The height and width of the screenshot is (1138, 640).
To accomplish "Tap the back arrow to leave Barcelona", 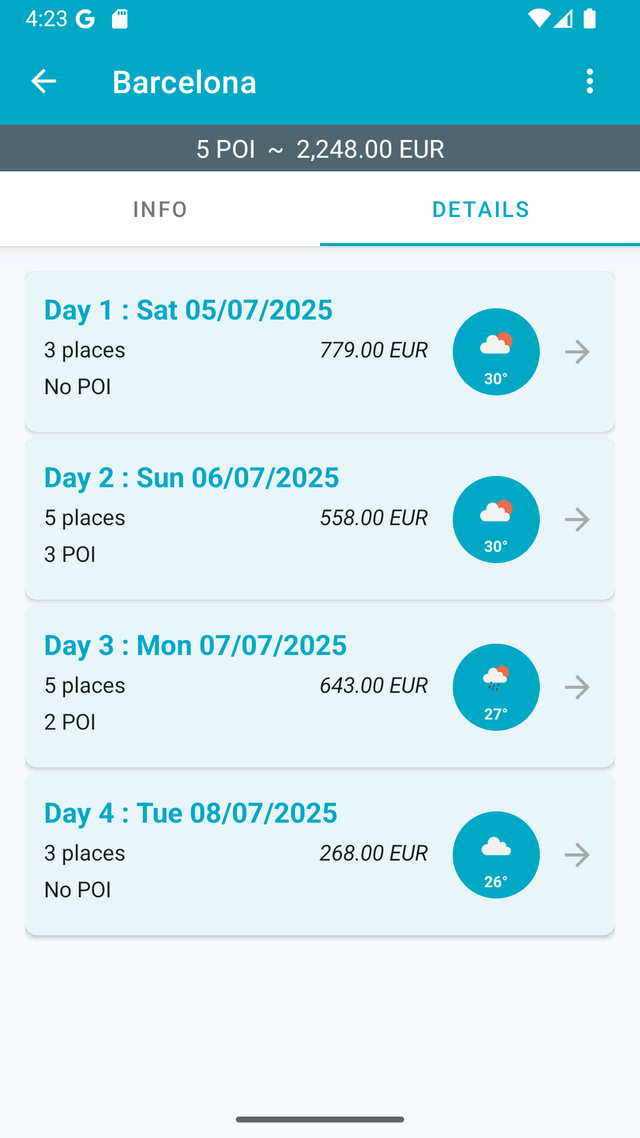I will click(43, 81).
